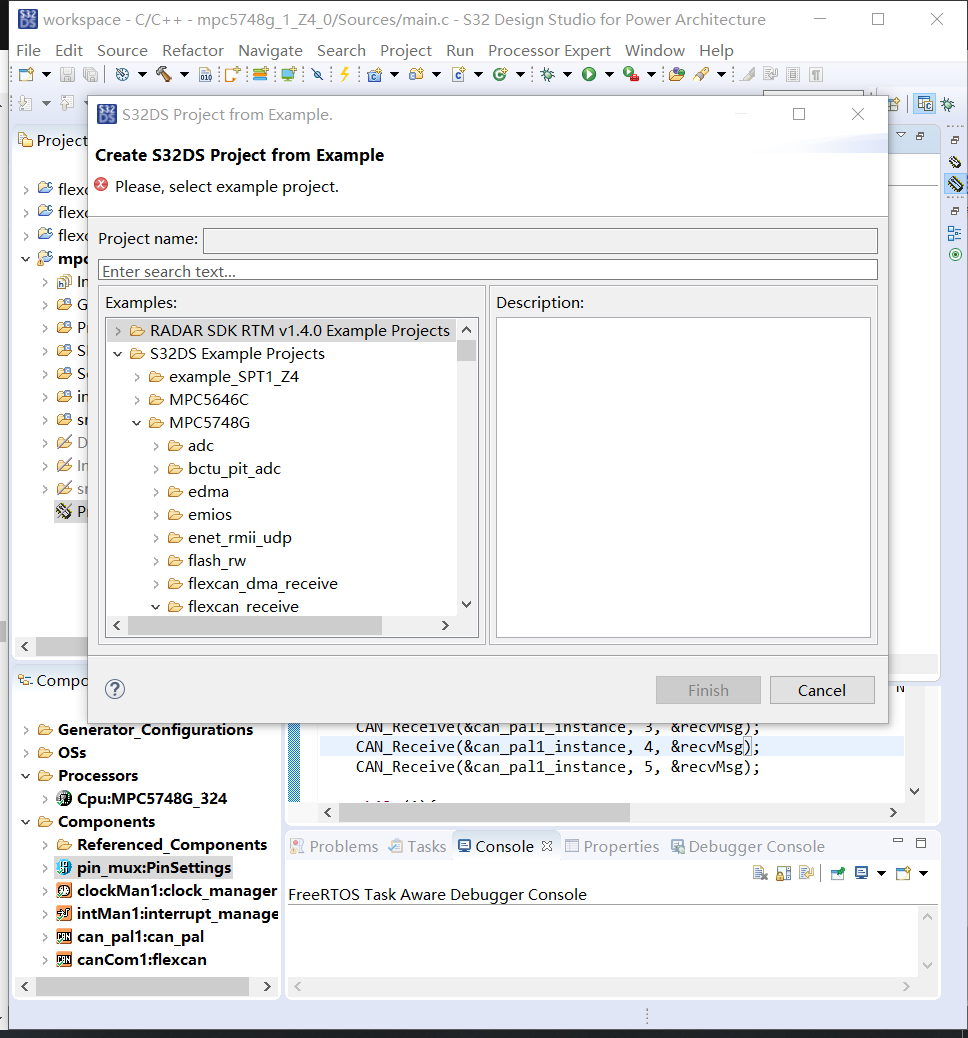Viewport: 968px width, 1038px height.
Task: Click the 'Enter search text...' field
Action: pos(488,270)
